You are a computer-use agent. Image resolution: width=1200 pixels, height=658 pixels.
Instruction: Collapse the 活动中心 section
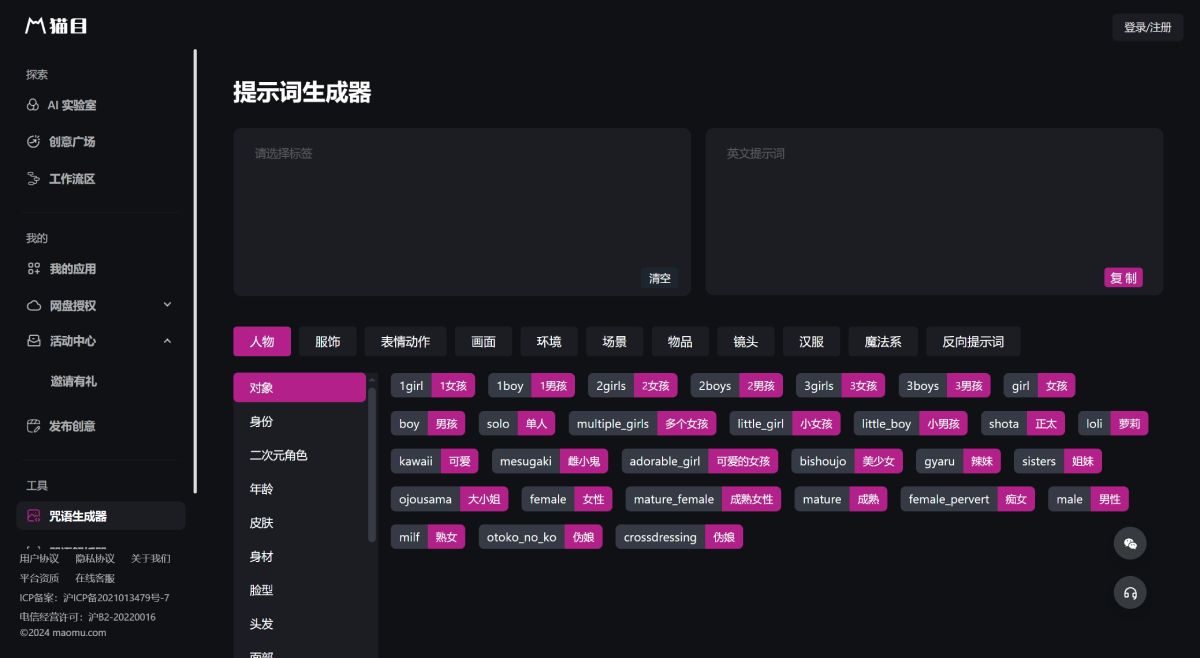167,340
